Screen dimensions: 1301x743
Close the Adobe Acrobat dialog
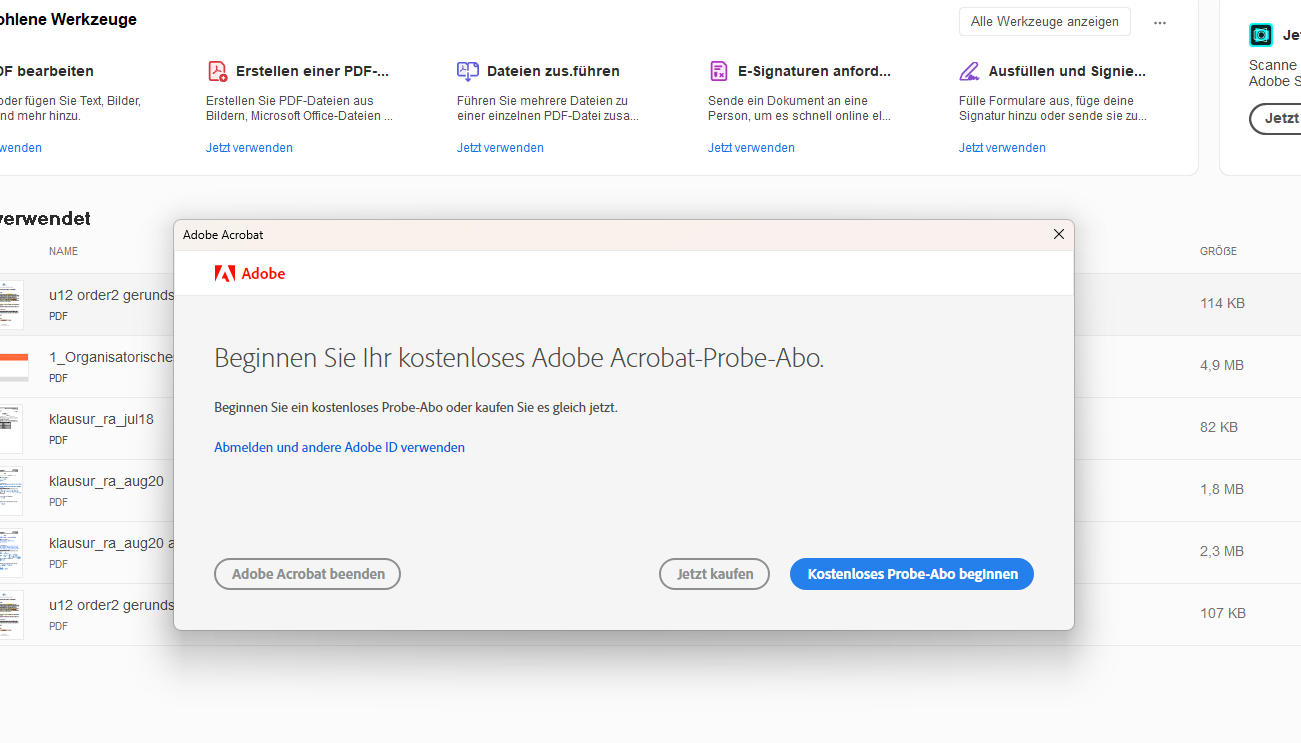1059,234
